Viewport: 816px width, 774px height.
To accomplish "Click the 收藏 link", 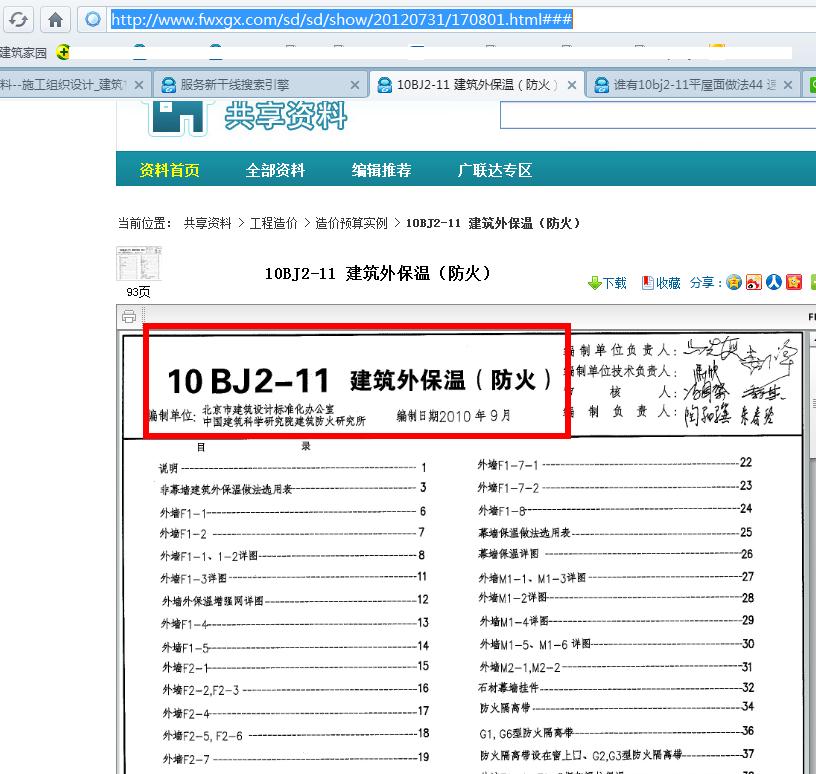I will 668,283.
